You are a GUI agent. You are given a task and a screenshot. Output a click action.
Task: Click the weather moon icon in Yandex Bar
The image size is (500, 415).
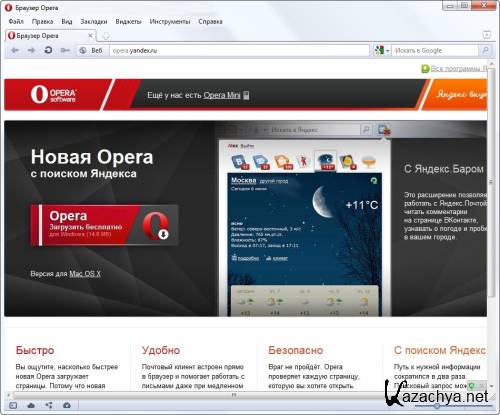tap(325, 161)
